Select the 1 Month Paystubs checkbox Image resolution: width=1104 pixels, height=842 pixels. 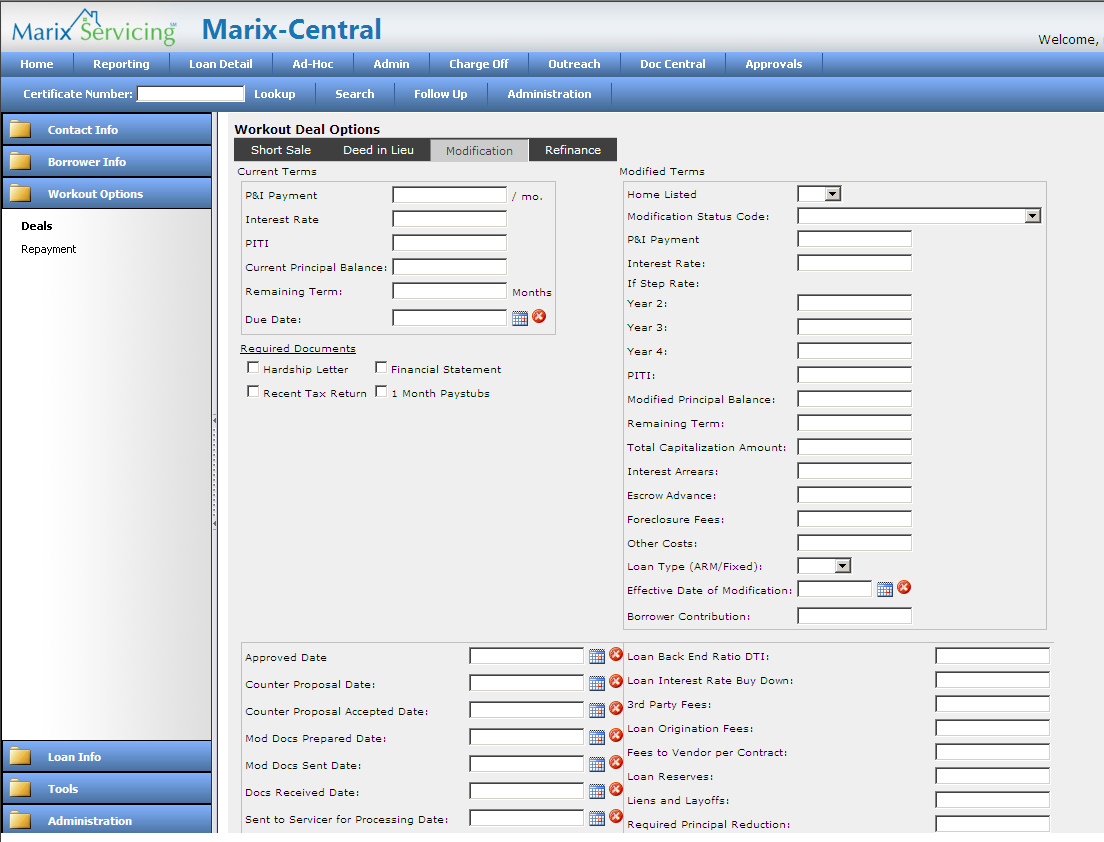381,391
